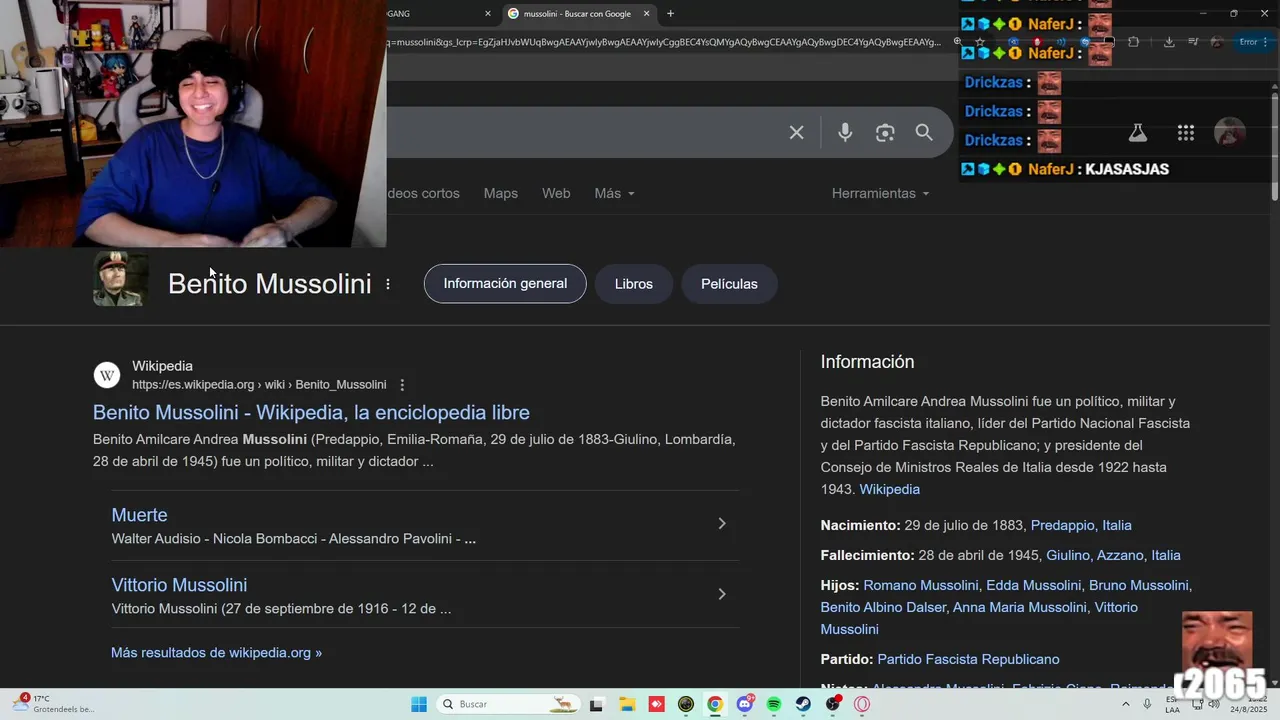The height and width of the screenshot is (720, 1280).
Task: Open Steam from the taskbar
Action: coord(803,704)
